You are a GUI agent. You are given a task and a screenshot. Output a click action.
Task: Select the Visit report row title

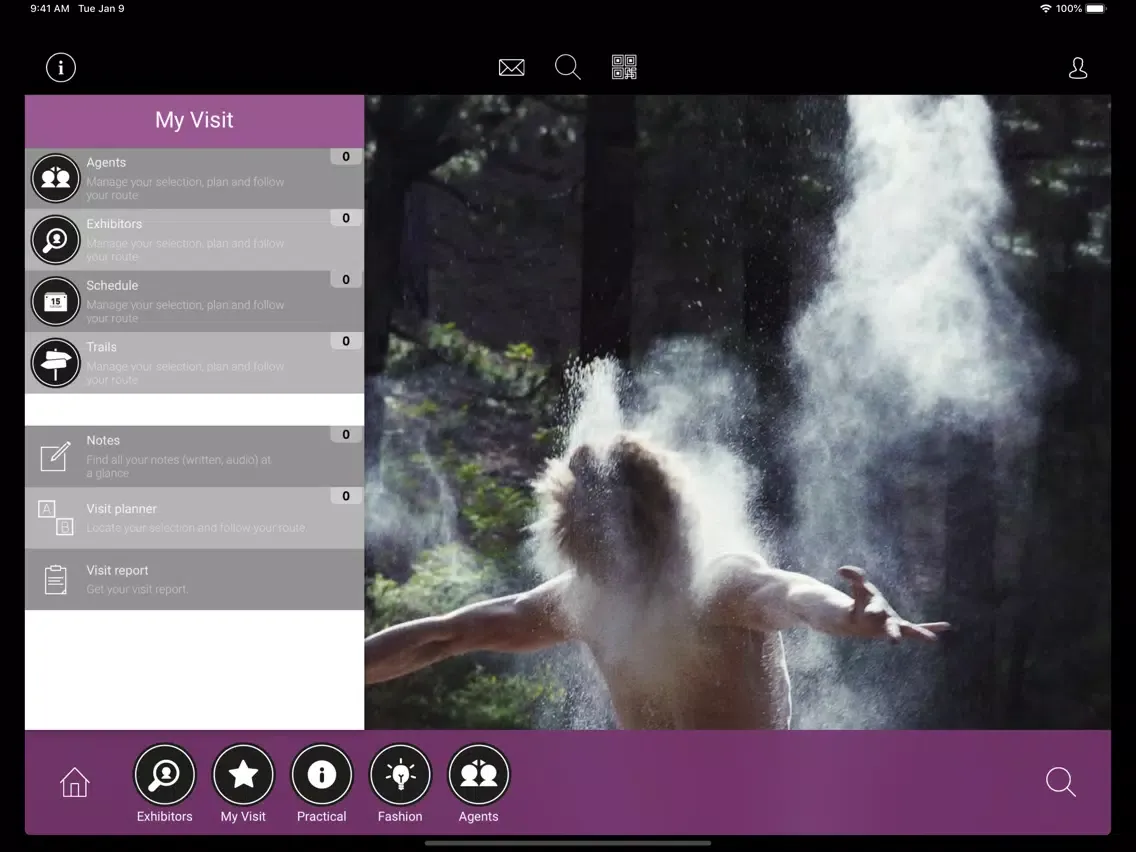117,570
